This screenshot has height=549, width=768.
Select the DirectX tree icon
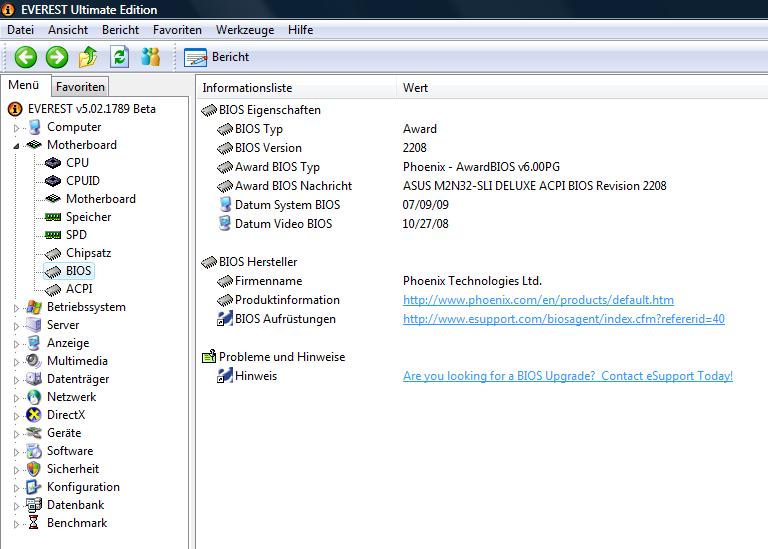(x=33, y=415)
